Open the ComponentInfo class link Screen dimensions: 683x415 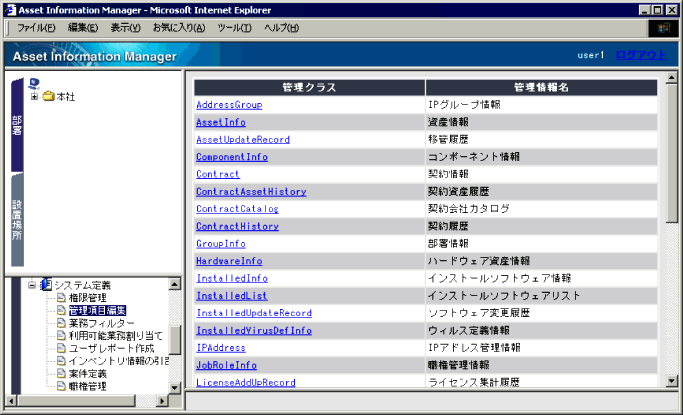click(x=232, y=157)
